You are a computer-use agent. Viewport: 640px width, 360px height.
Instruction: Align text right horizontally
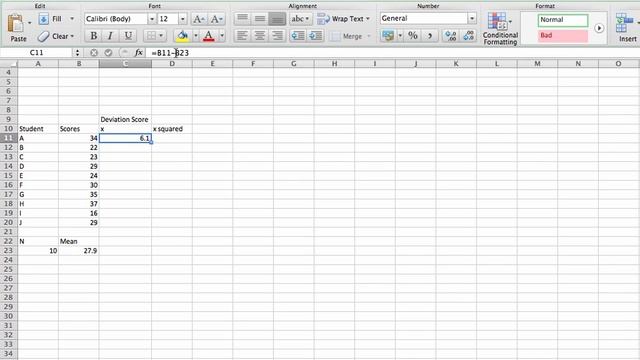pyautogui.click(x=277, y=36)
